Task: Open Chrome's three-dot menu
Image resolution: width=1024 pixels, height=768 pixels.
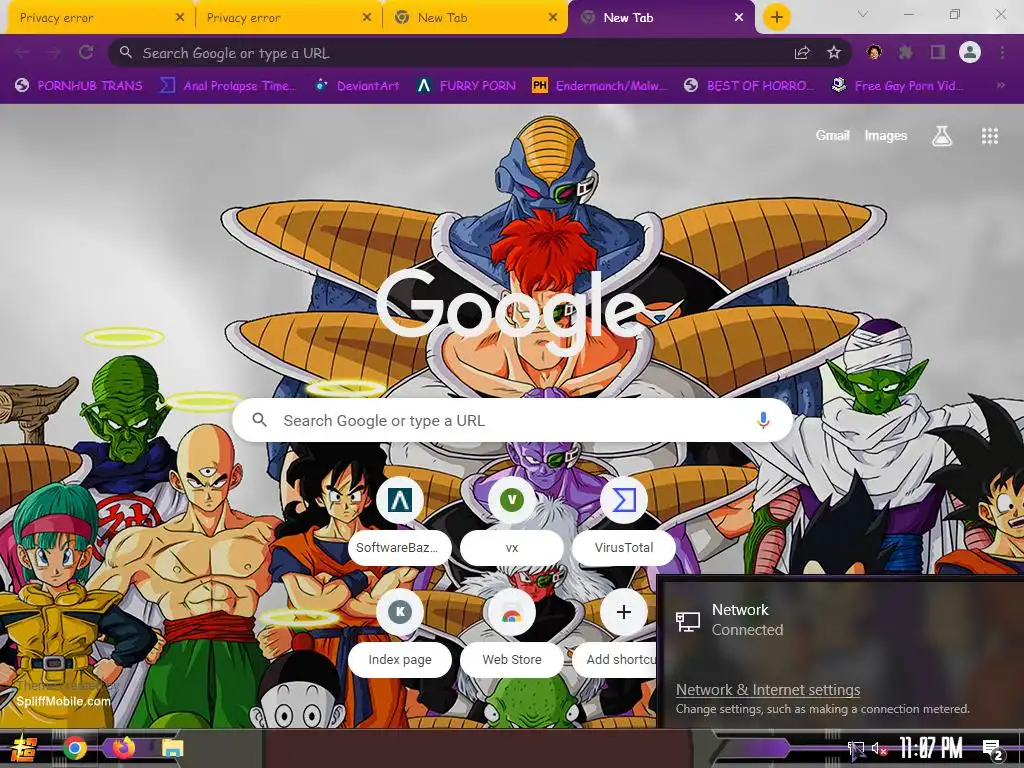Action: 1002,52
